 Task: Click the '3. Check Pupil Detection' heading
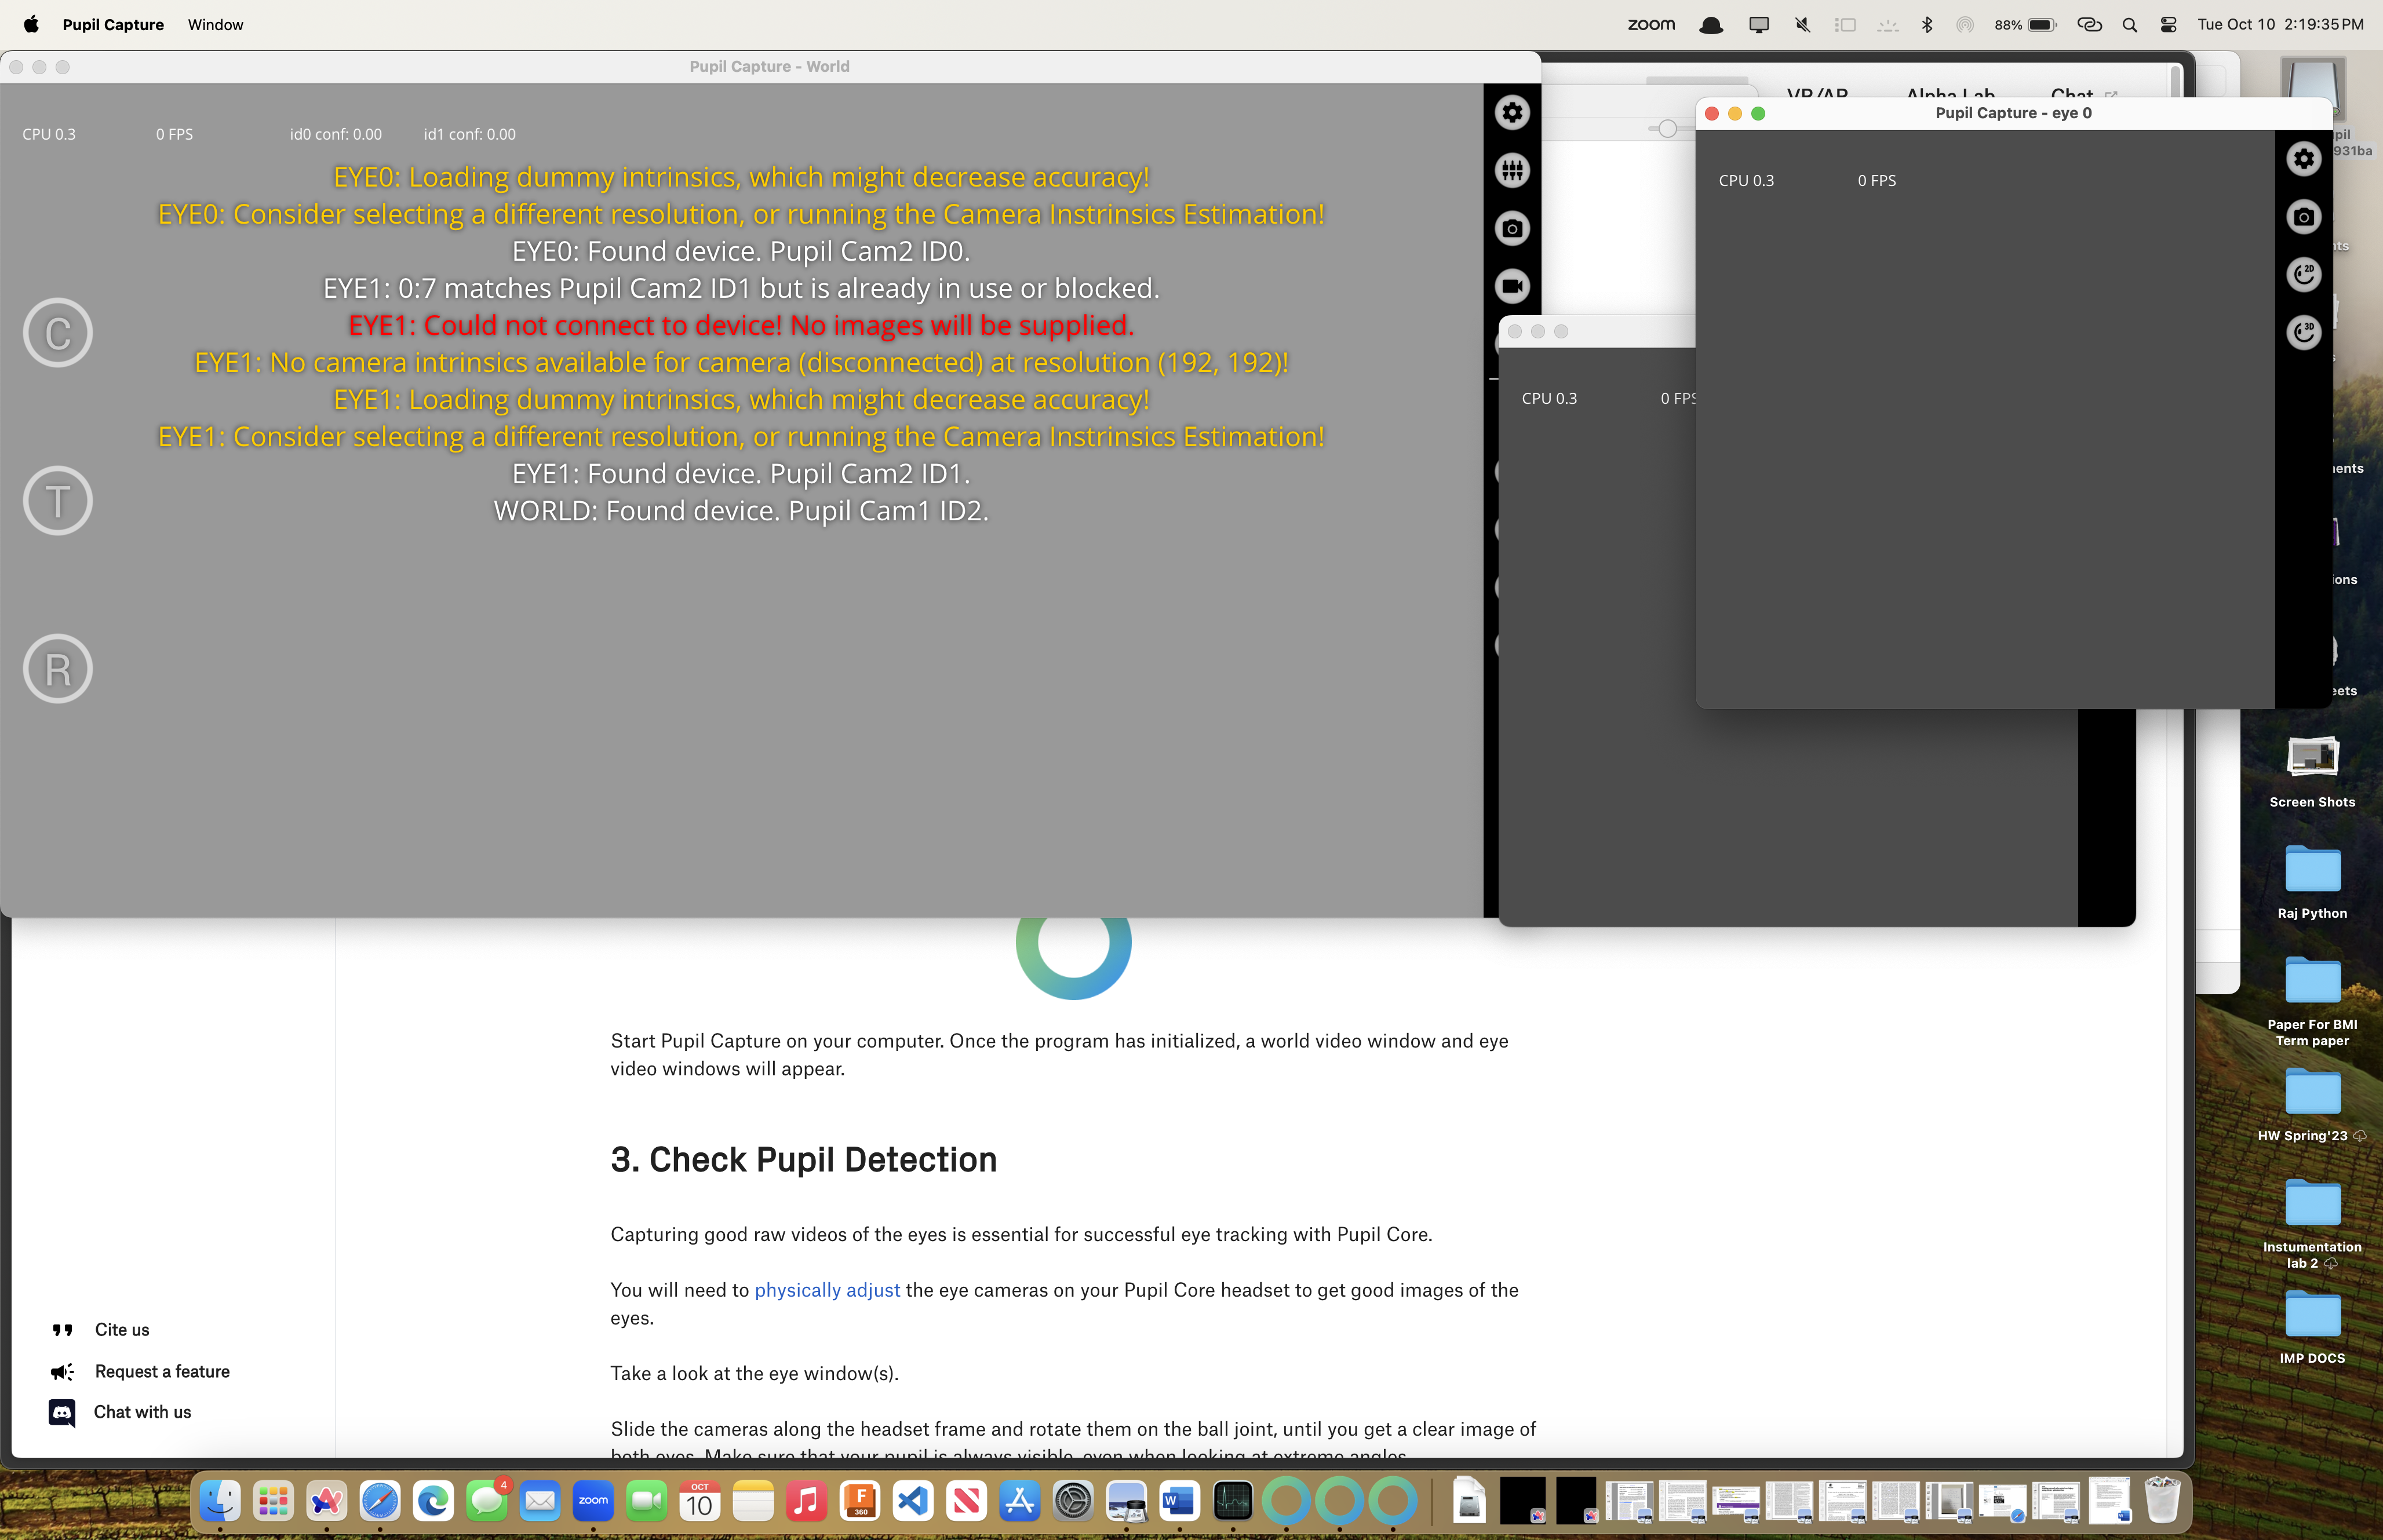click(803, 1160)
